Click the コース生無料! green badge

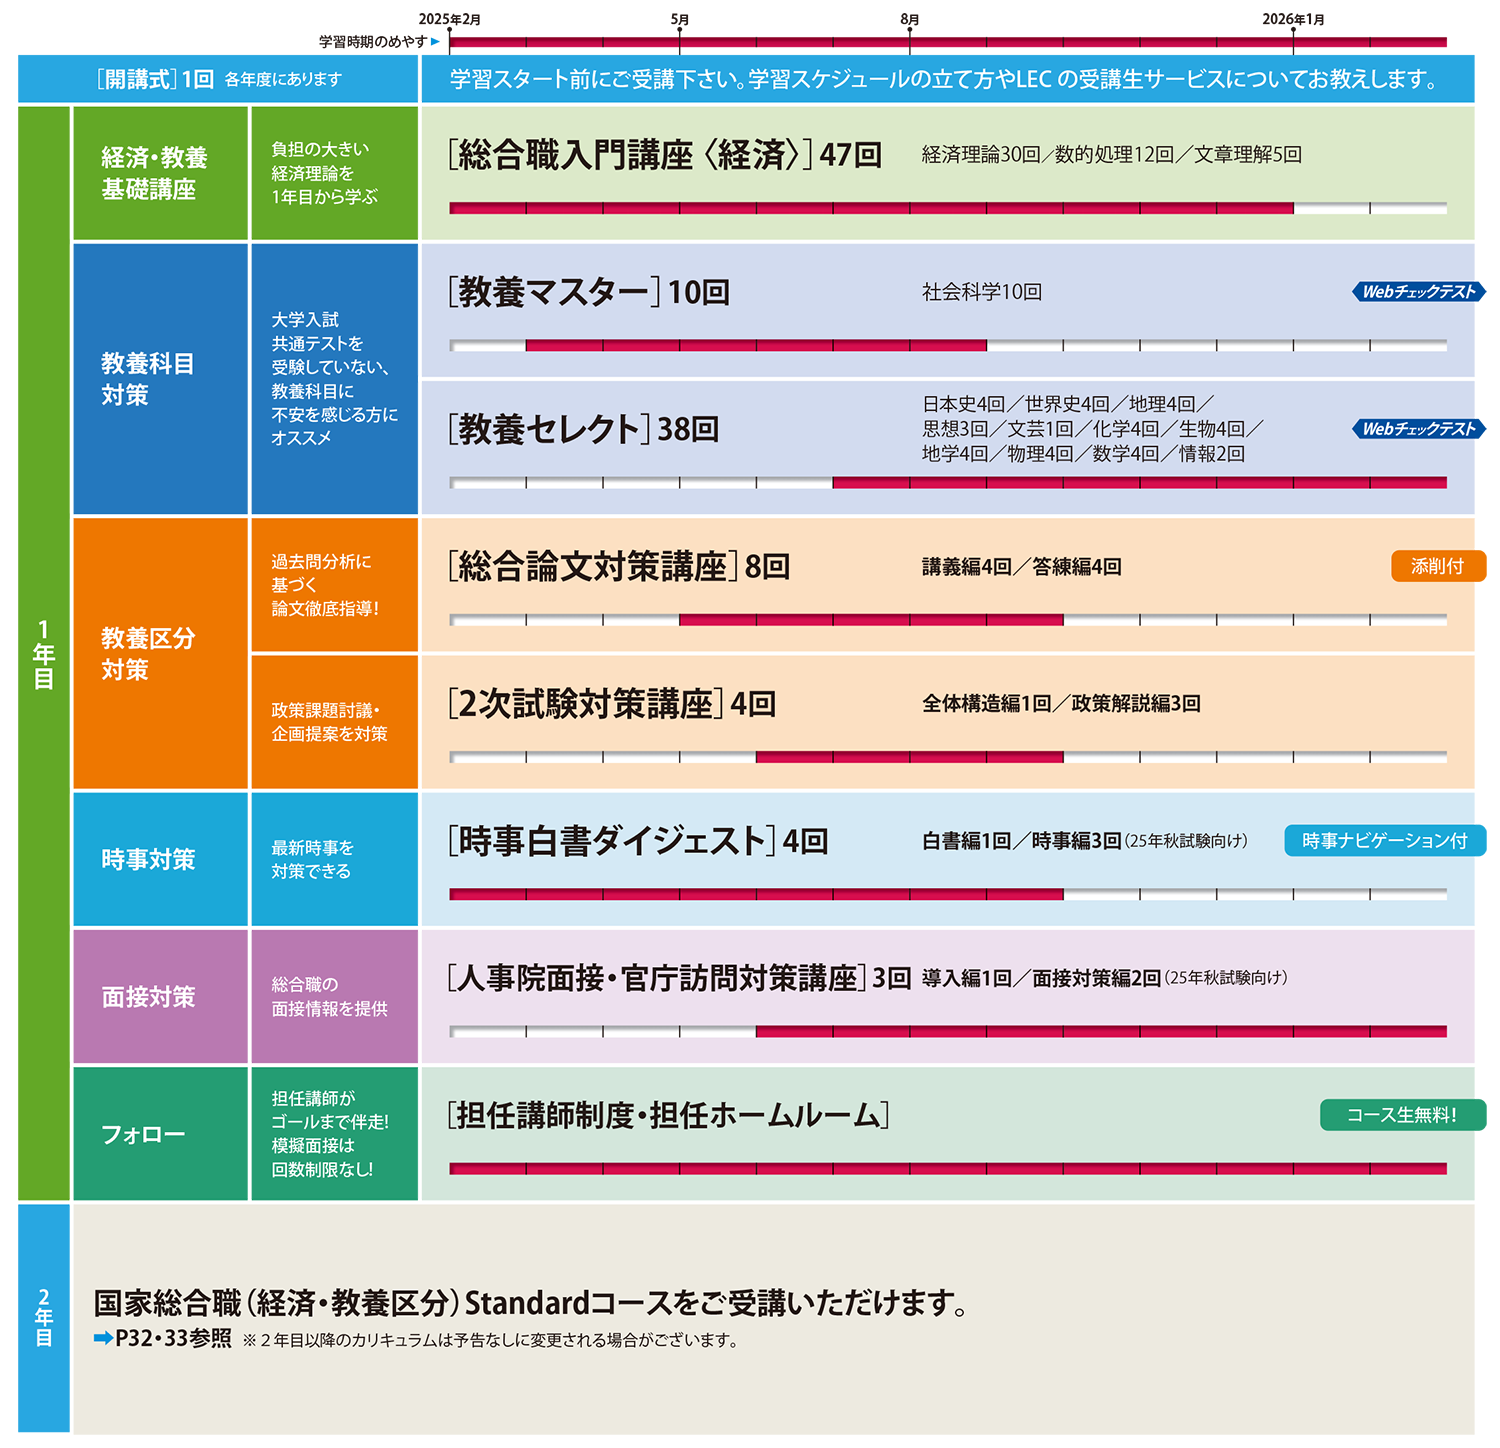[x=1402, y=1115]
